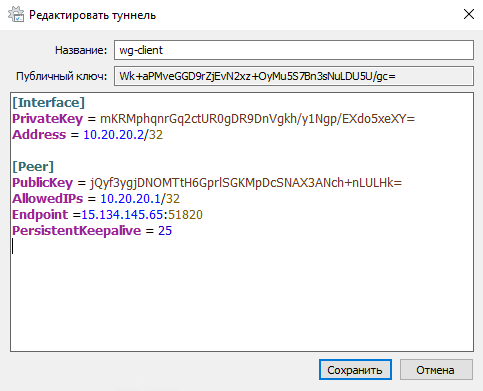Click the Публичный ключ: label

[x=62, y=76]
